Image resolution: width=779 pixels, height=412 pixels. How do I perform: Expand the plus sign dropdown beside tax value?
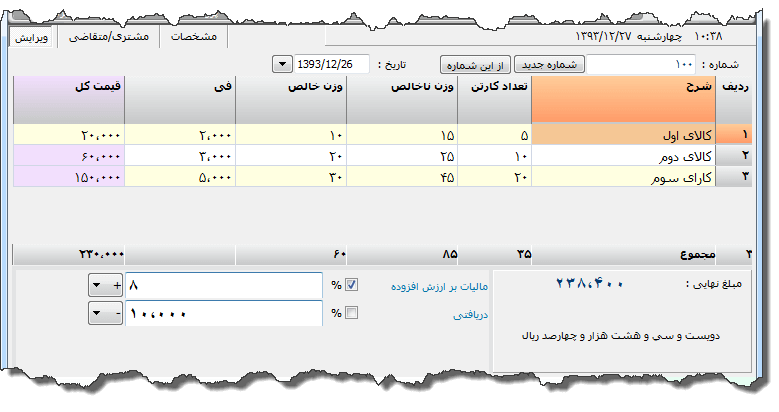[106, 286]
